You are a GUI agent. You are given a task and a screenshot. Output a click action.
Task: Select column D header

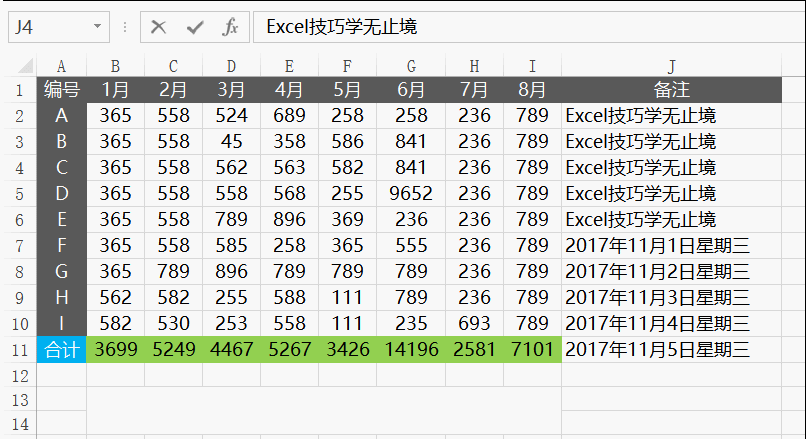231,66
